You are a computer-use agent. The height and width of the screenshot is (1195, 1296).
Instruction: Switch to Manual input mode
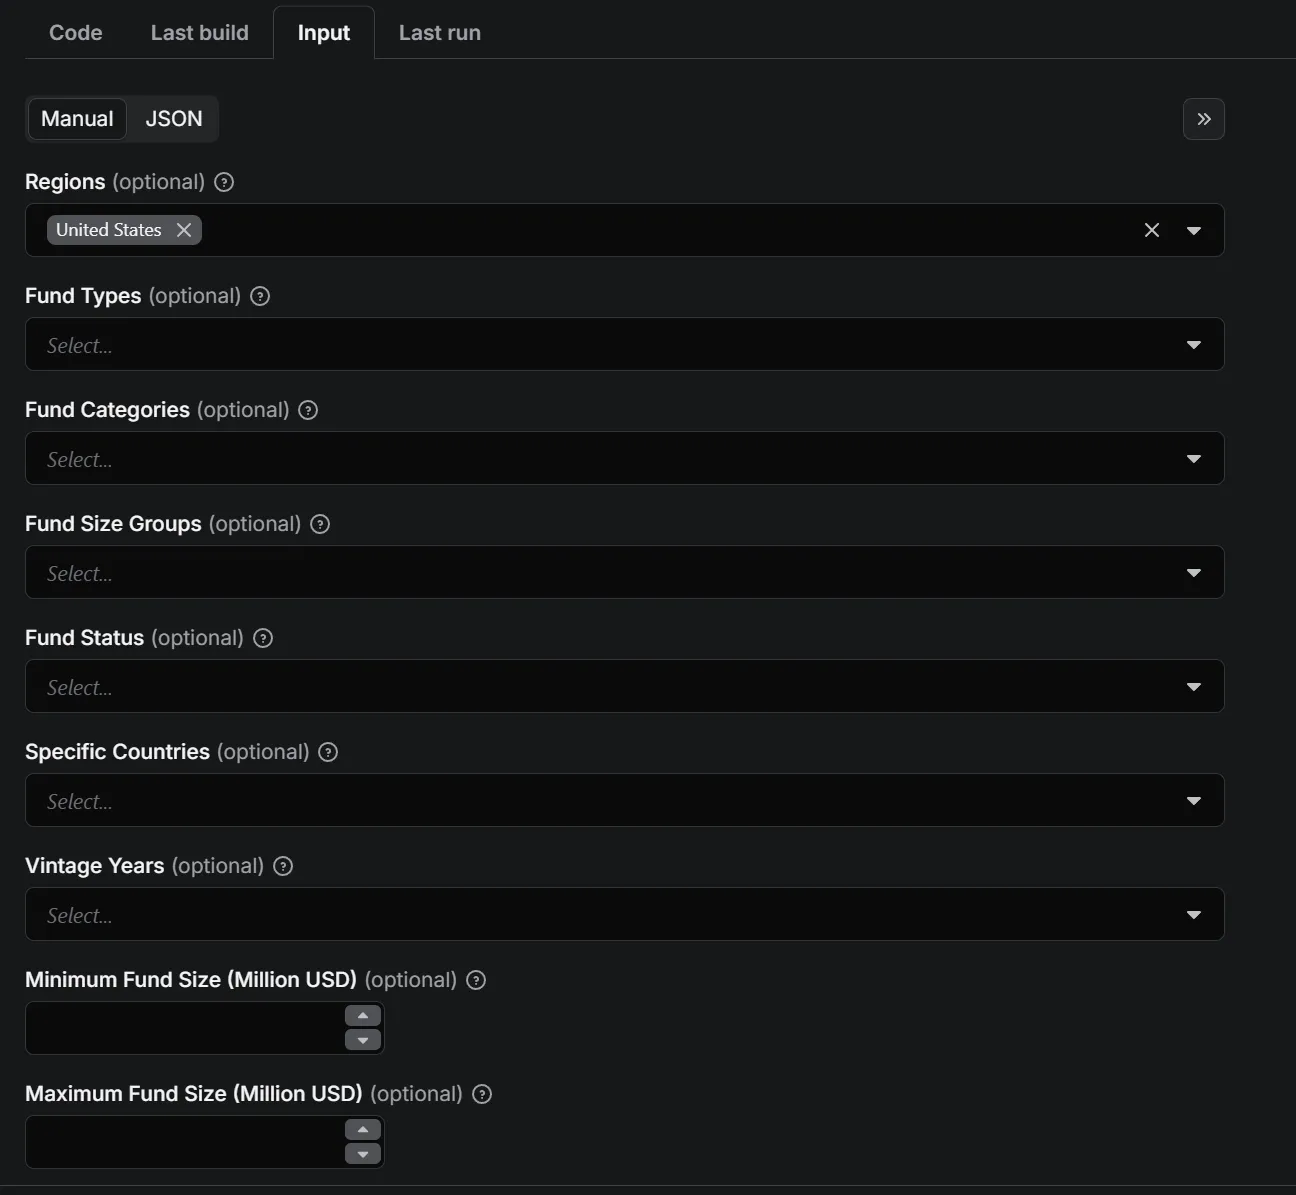(x=77, y=118)
